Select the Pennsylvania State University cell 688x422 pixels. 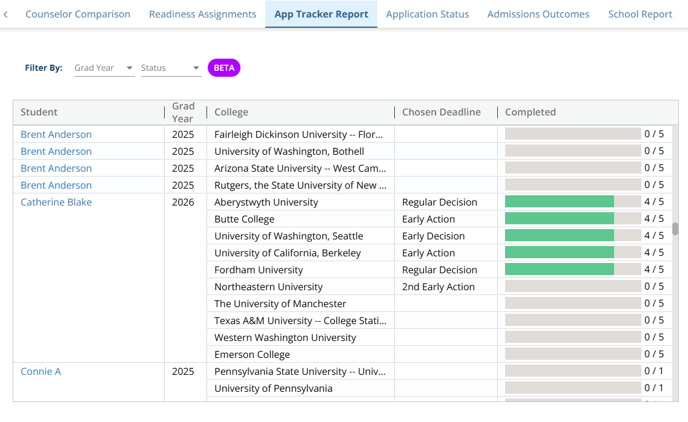[x=301, y=372]
